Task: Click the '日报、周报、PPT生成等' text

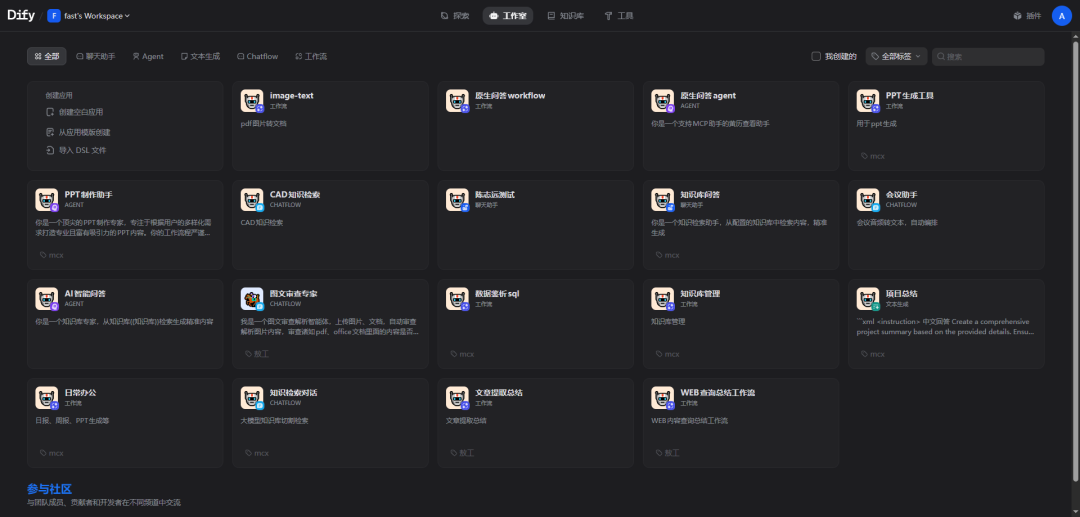Action: (72, 420)
